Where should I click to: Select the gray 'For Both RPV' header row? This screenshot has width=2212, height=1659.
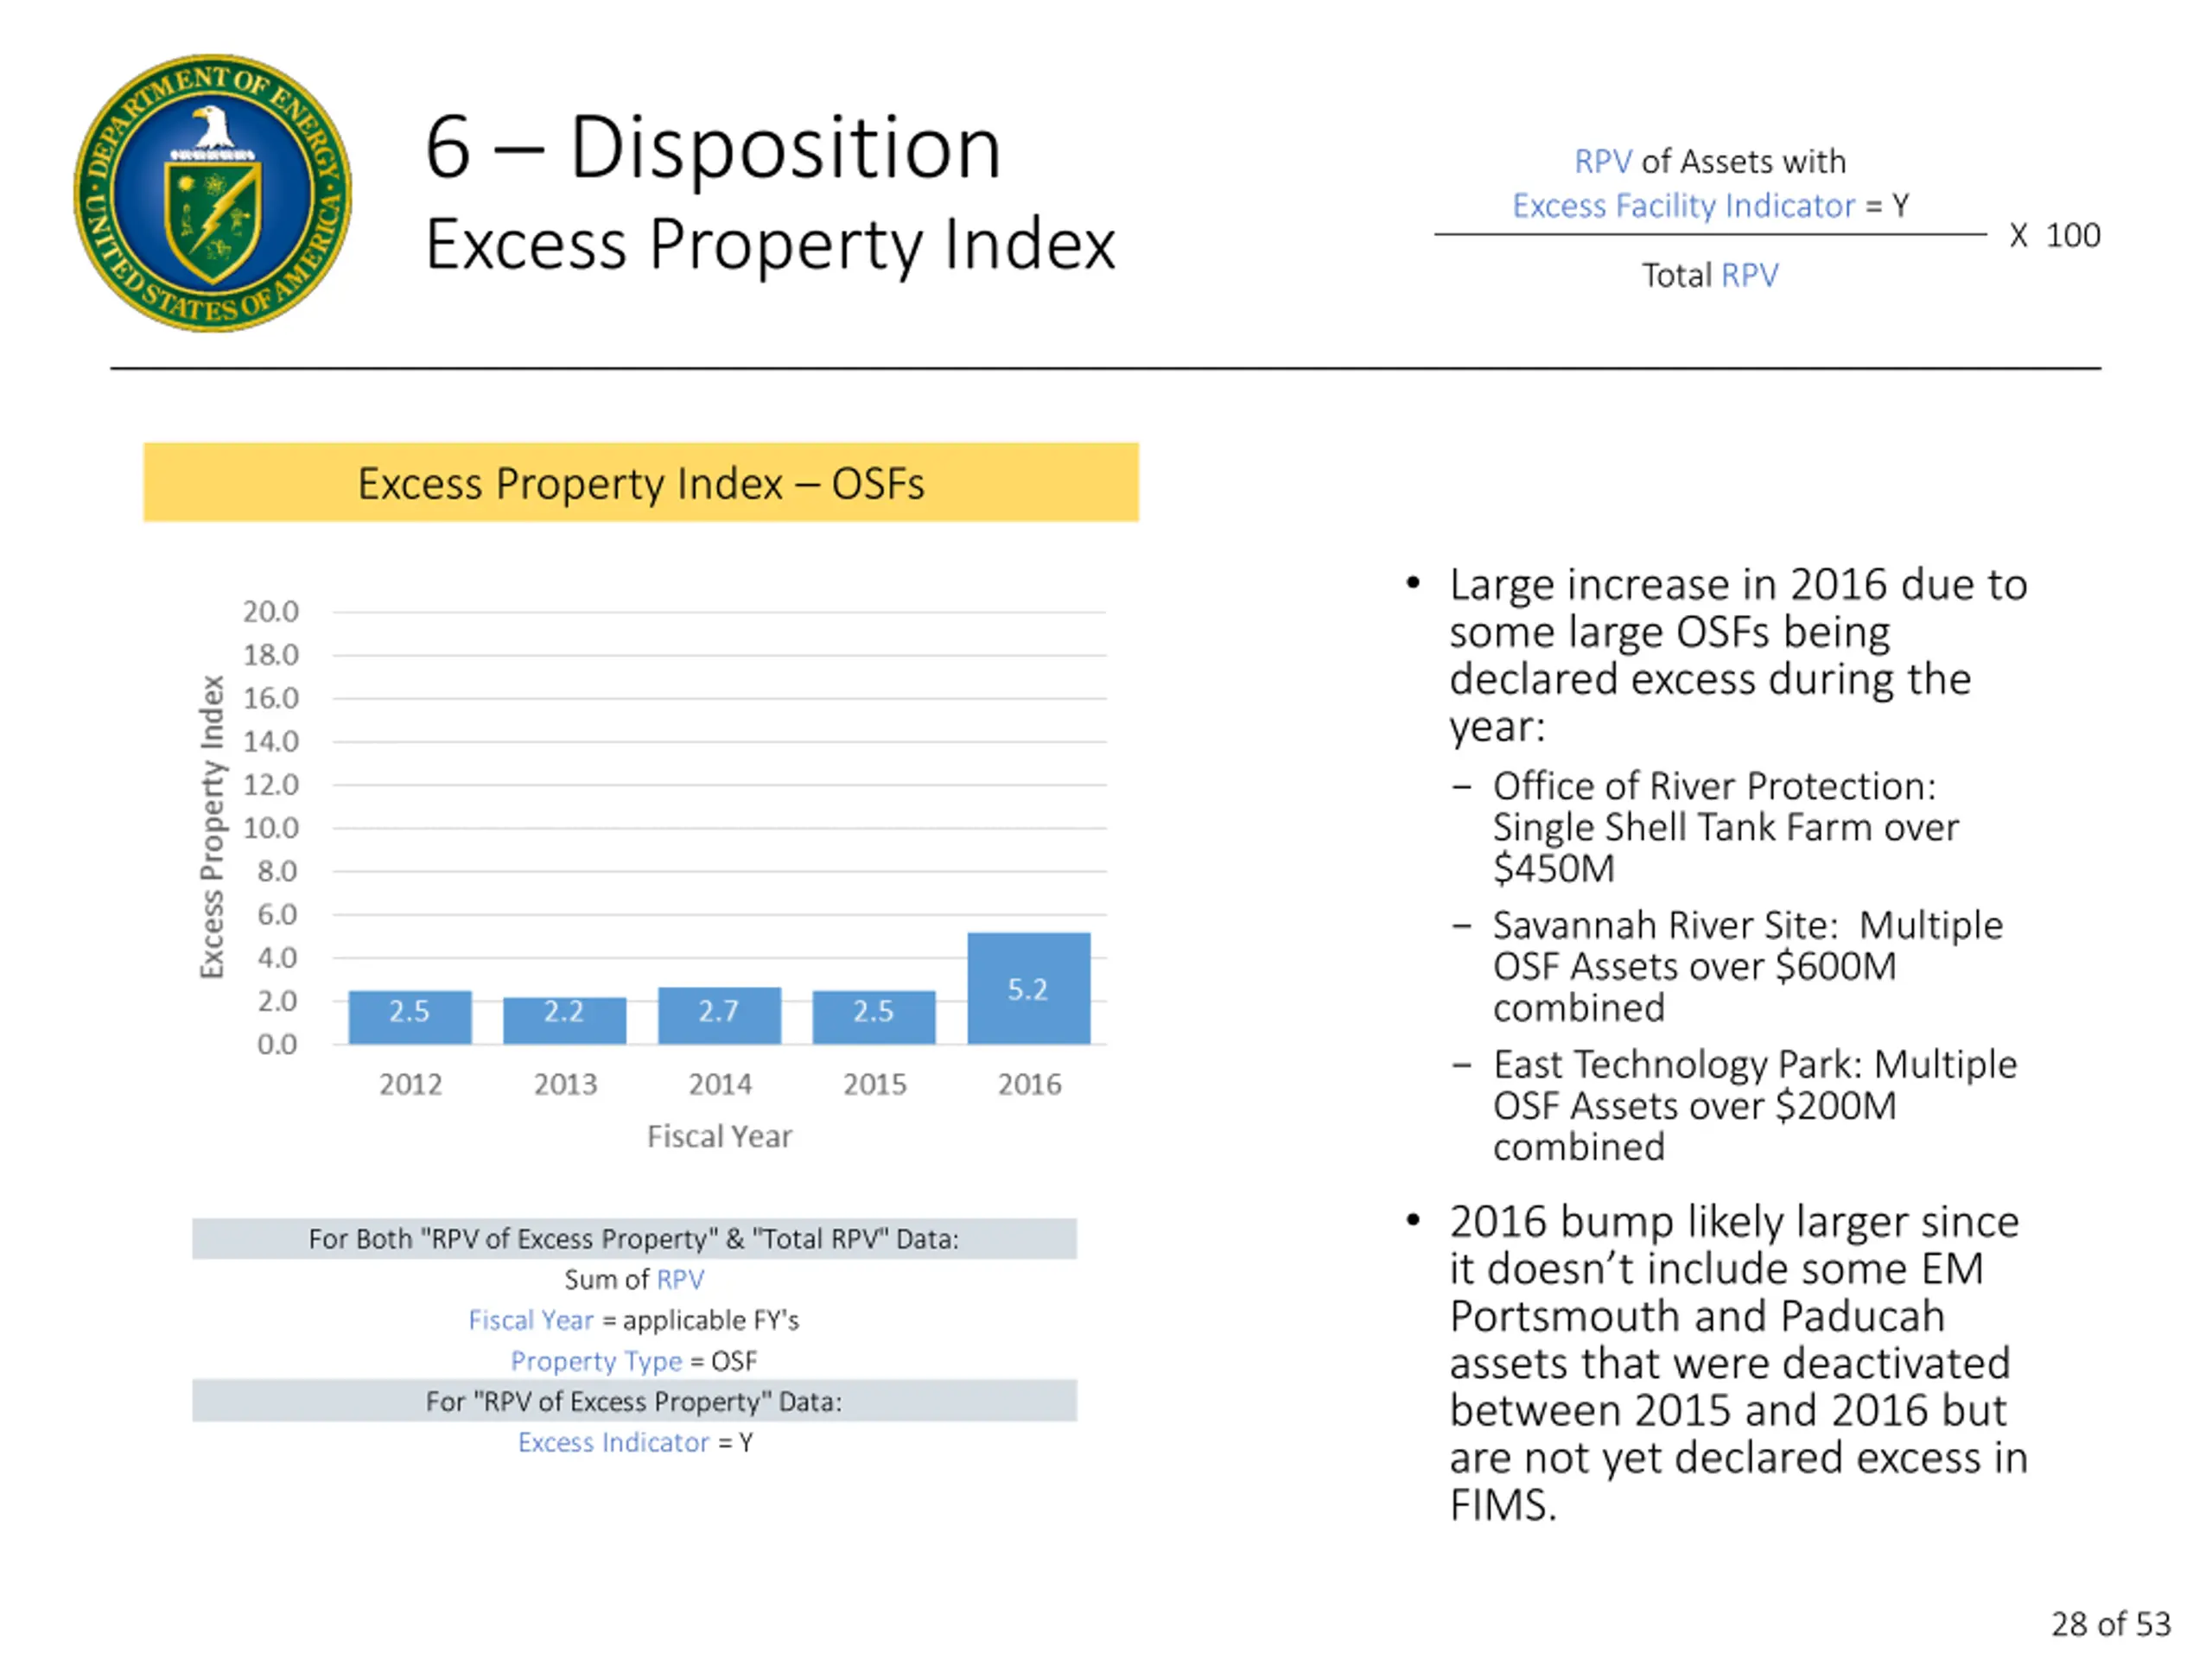[x=634, y=1239]
